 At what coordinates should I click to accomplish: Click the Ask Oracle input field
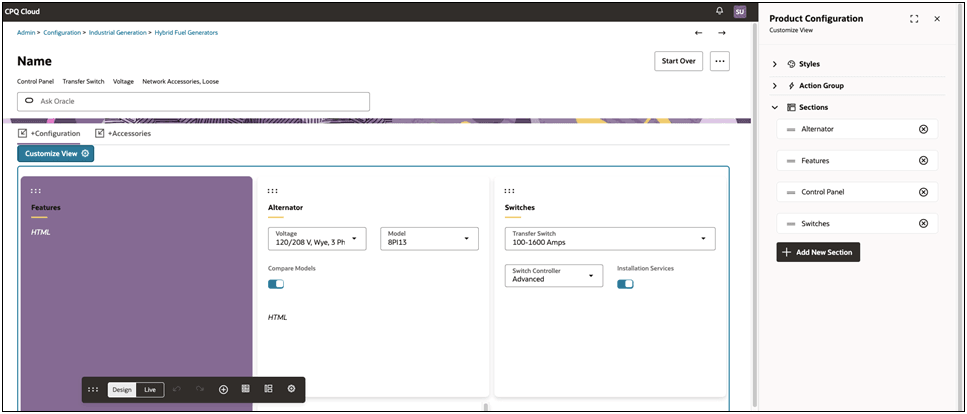[193, 101]
